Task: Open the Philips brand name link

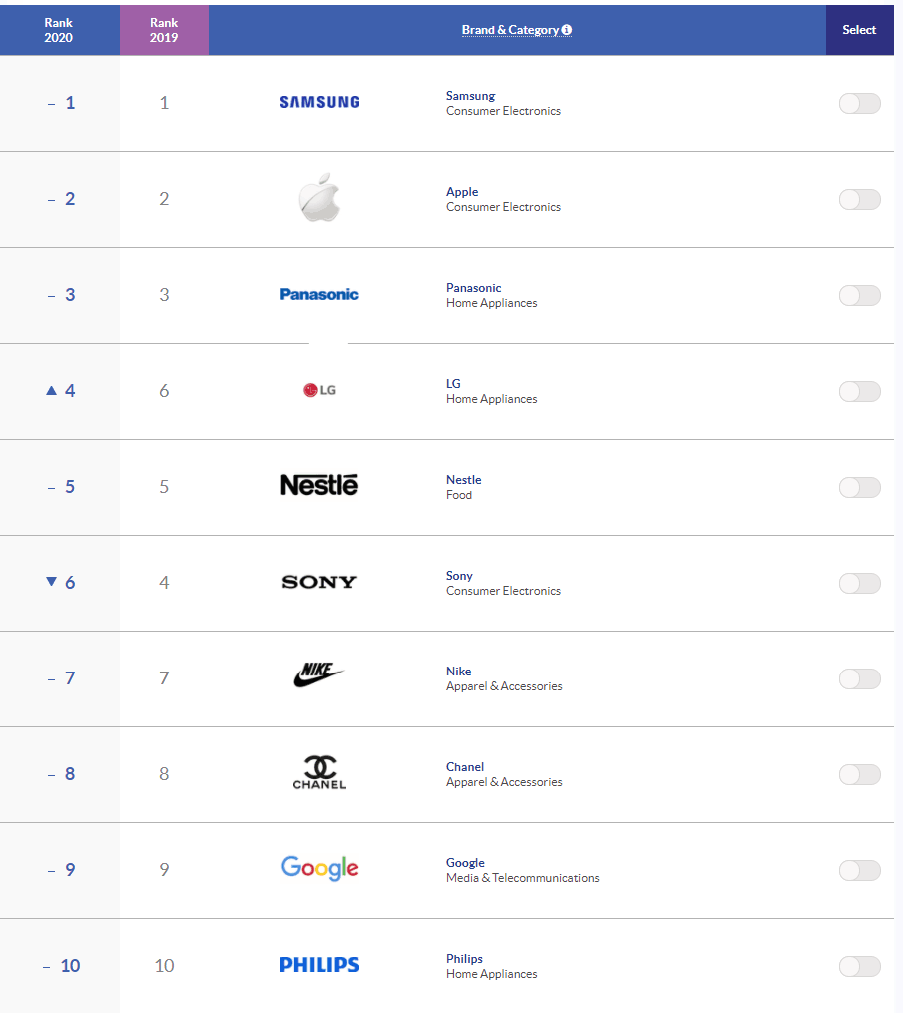Action: tap(464, 959)
